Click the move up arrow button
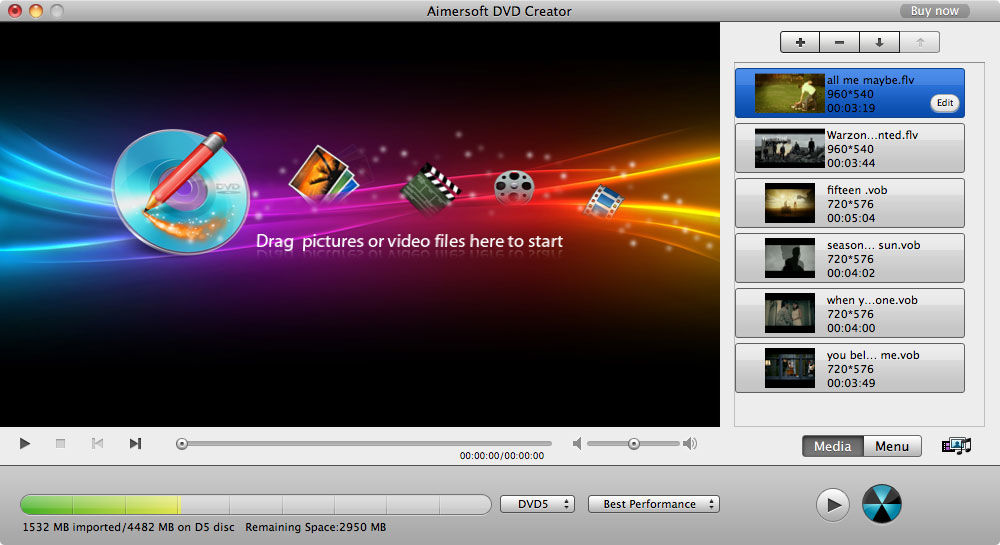Image resolution: width=1000 pixels, height=545 pixels. tap(920, 43)
